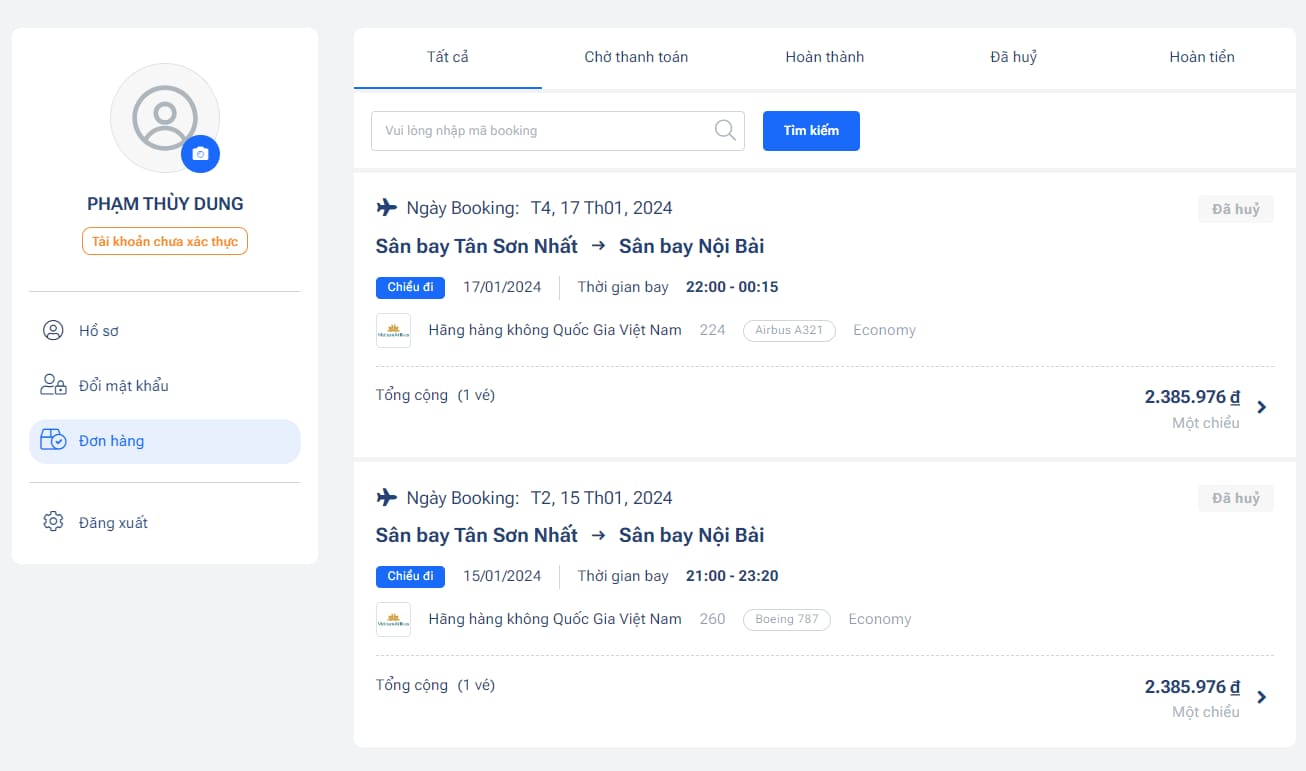This screenshot has width=1306, height=771.
Task: Click the magnifier icon in the search box
Action: 725,130
